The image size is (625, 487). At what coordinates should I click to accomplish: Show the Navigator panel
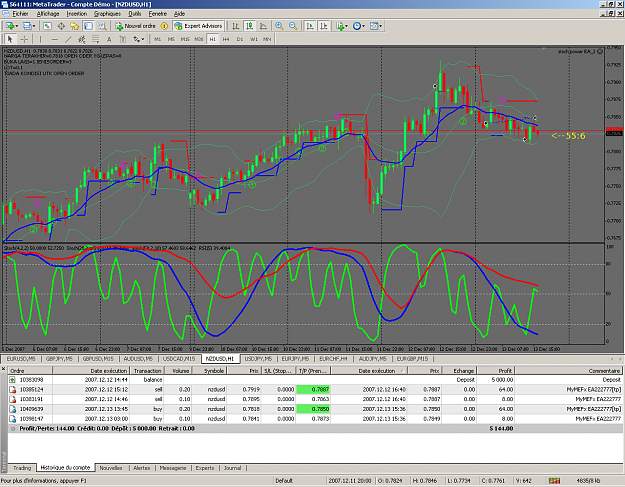click(75, 26)
